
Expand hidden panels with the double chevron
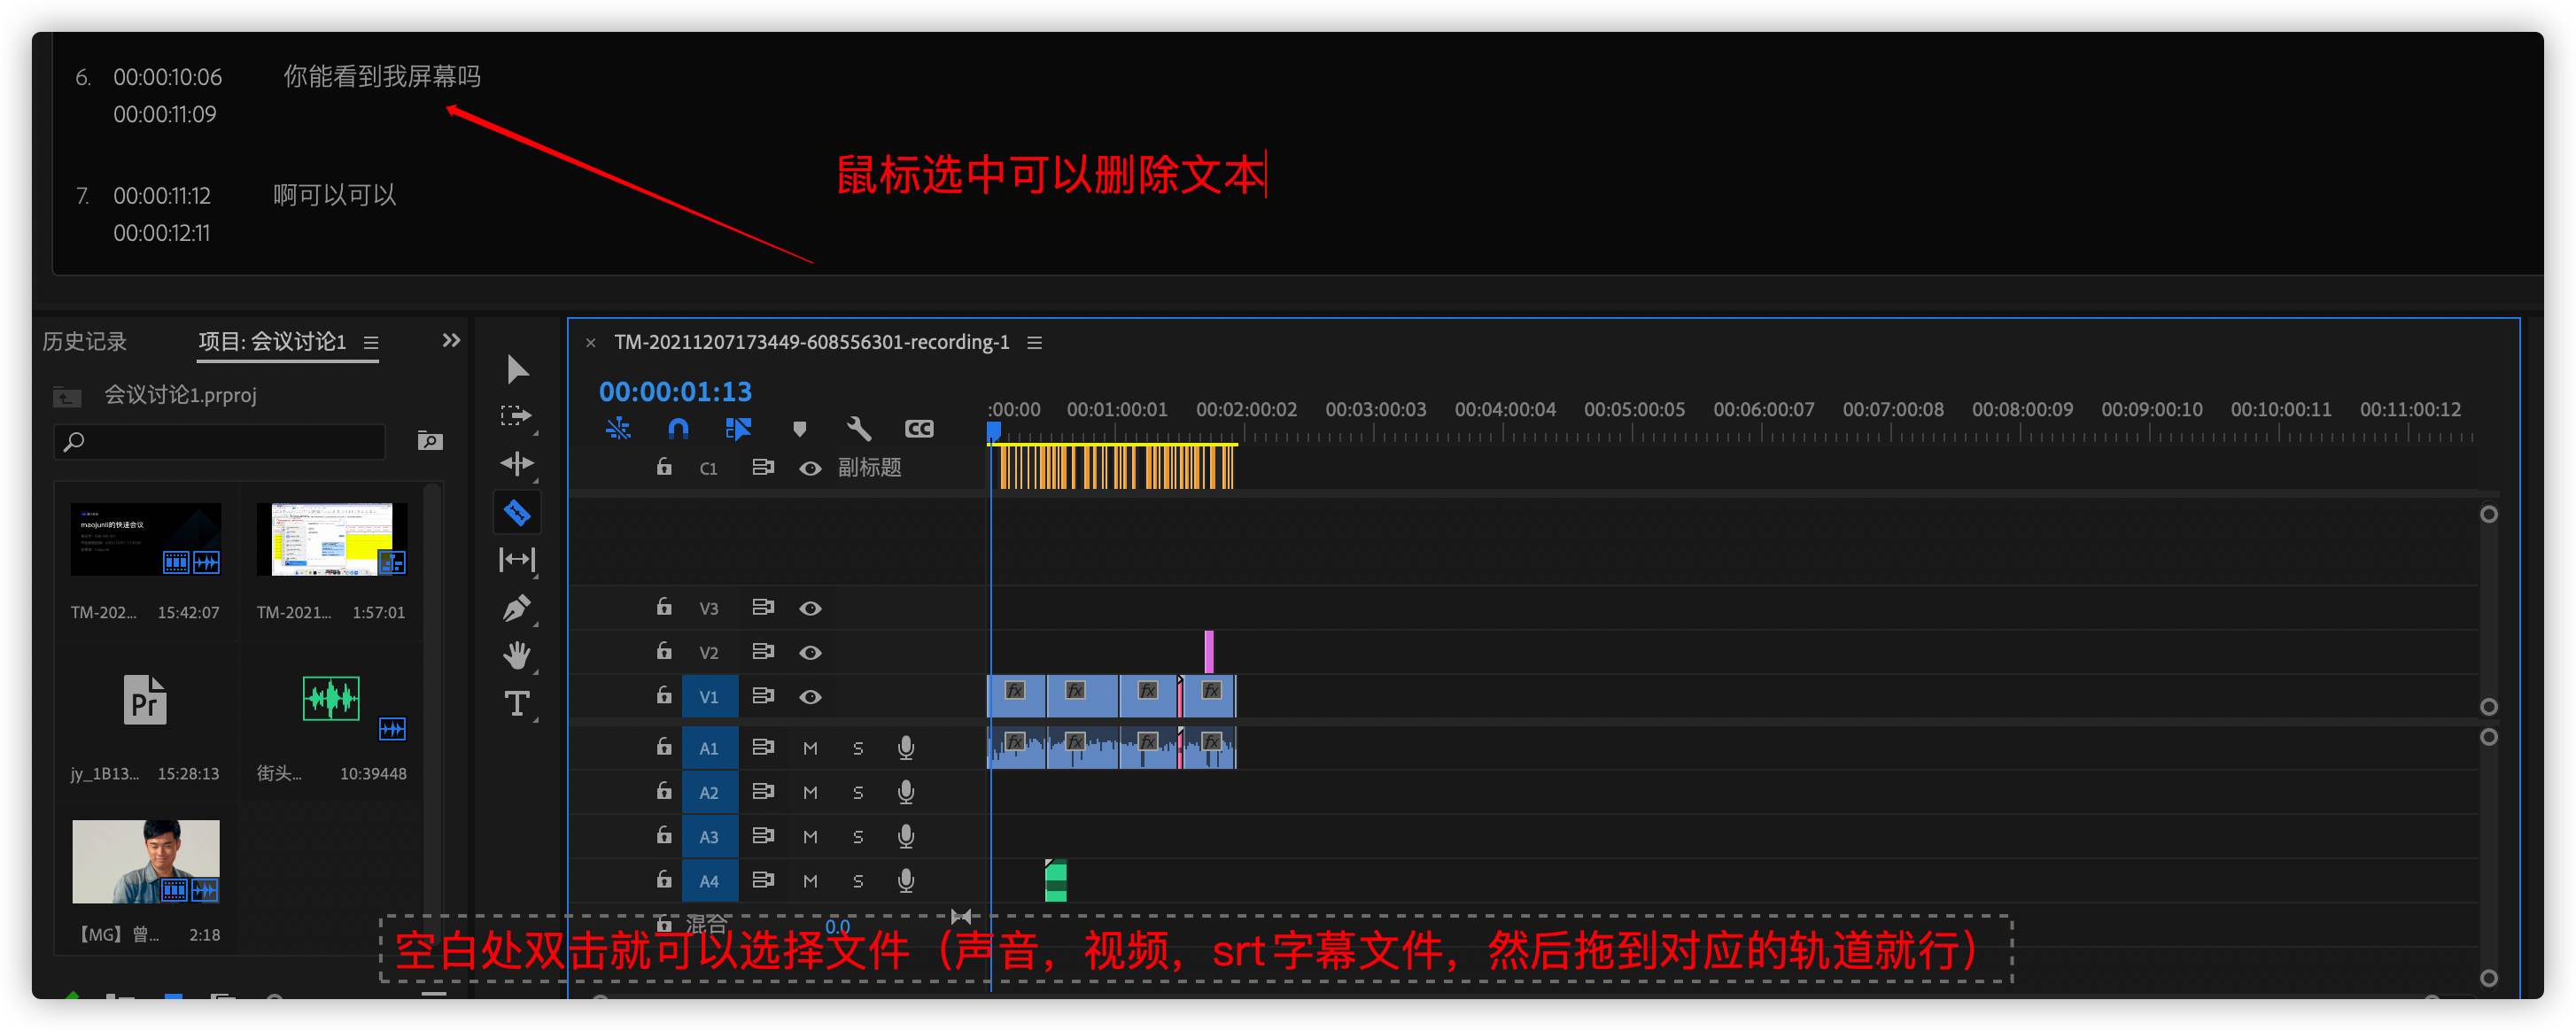tap(450, 339)
